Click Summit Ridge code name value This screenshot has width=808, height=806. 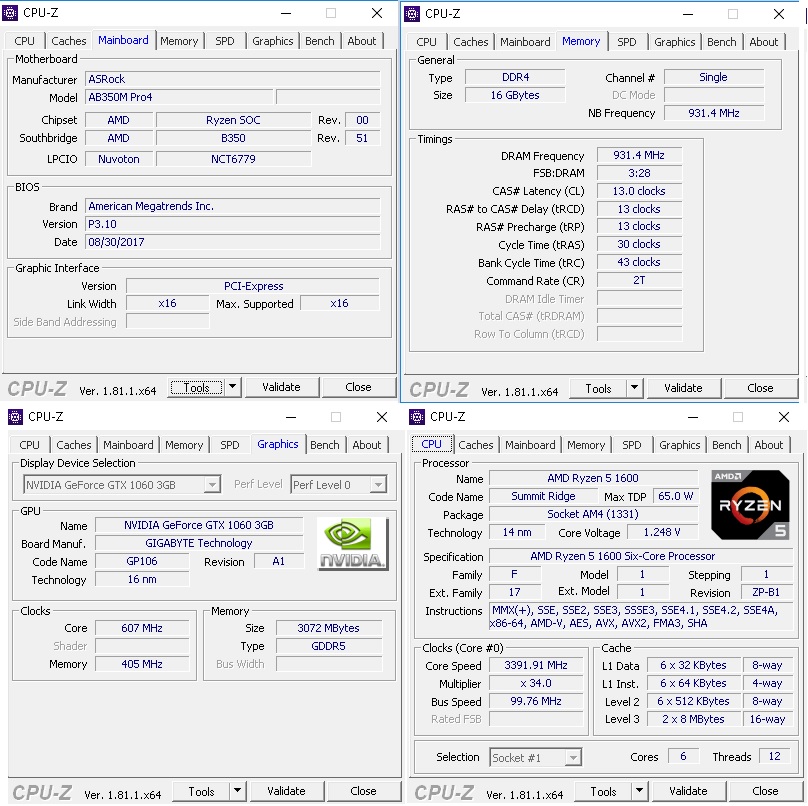tap(543, 496)
